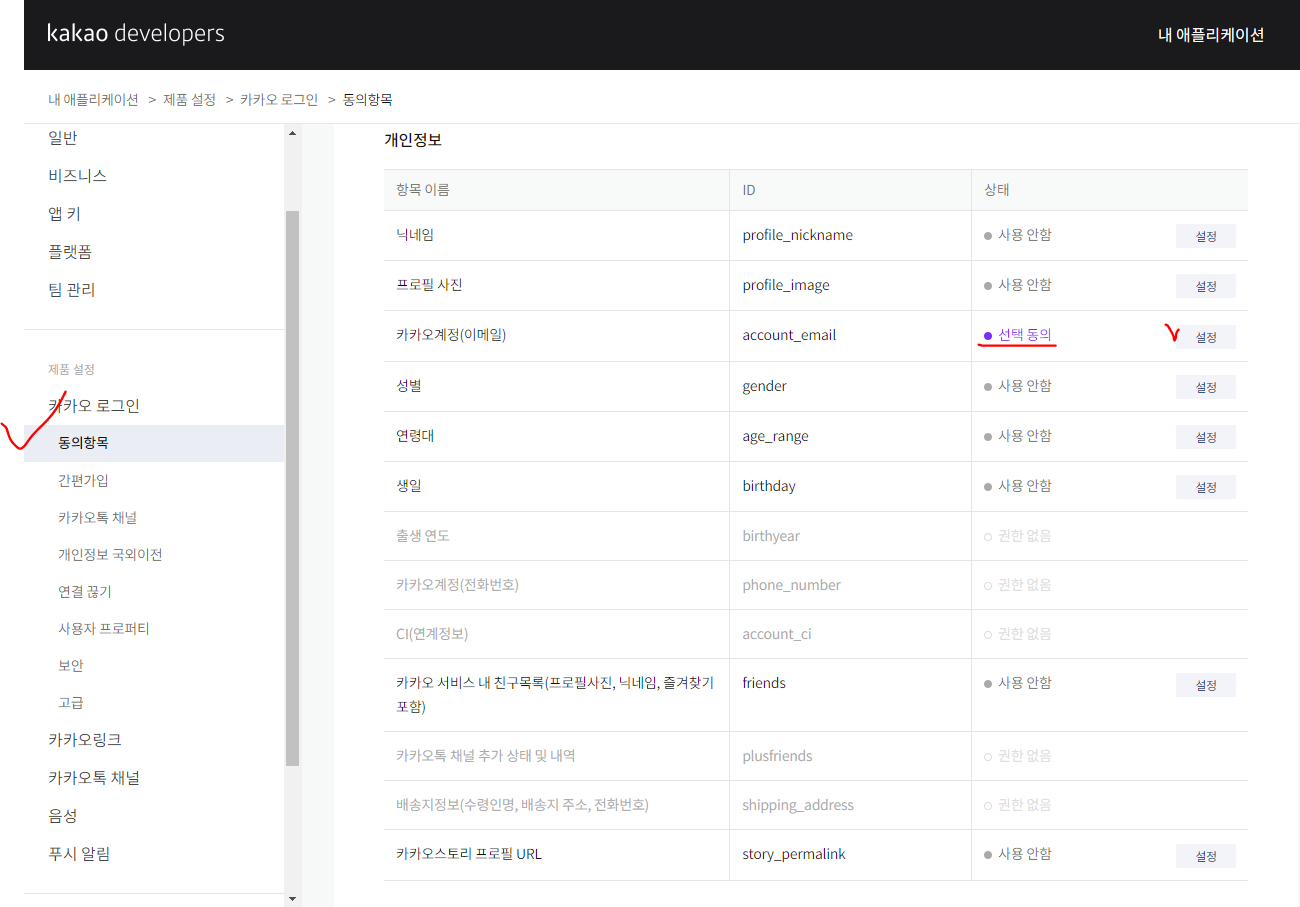This screenshot has height=907, width=1300.
Task: Click 카카오계정(이메일) item name
Action: pos(451,335)
